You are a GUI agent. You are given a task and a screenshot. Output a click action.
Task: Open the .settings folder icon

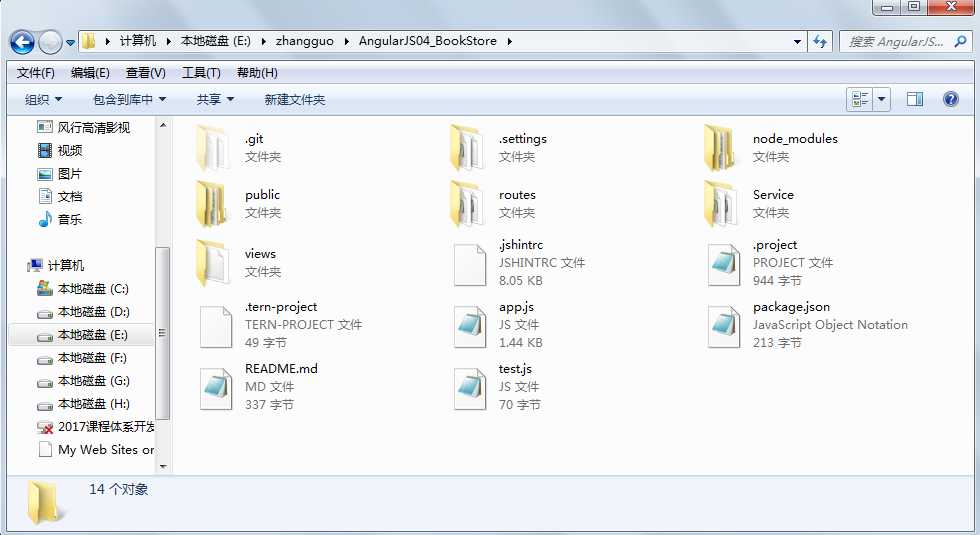pos(467,148)
